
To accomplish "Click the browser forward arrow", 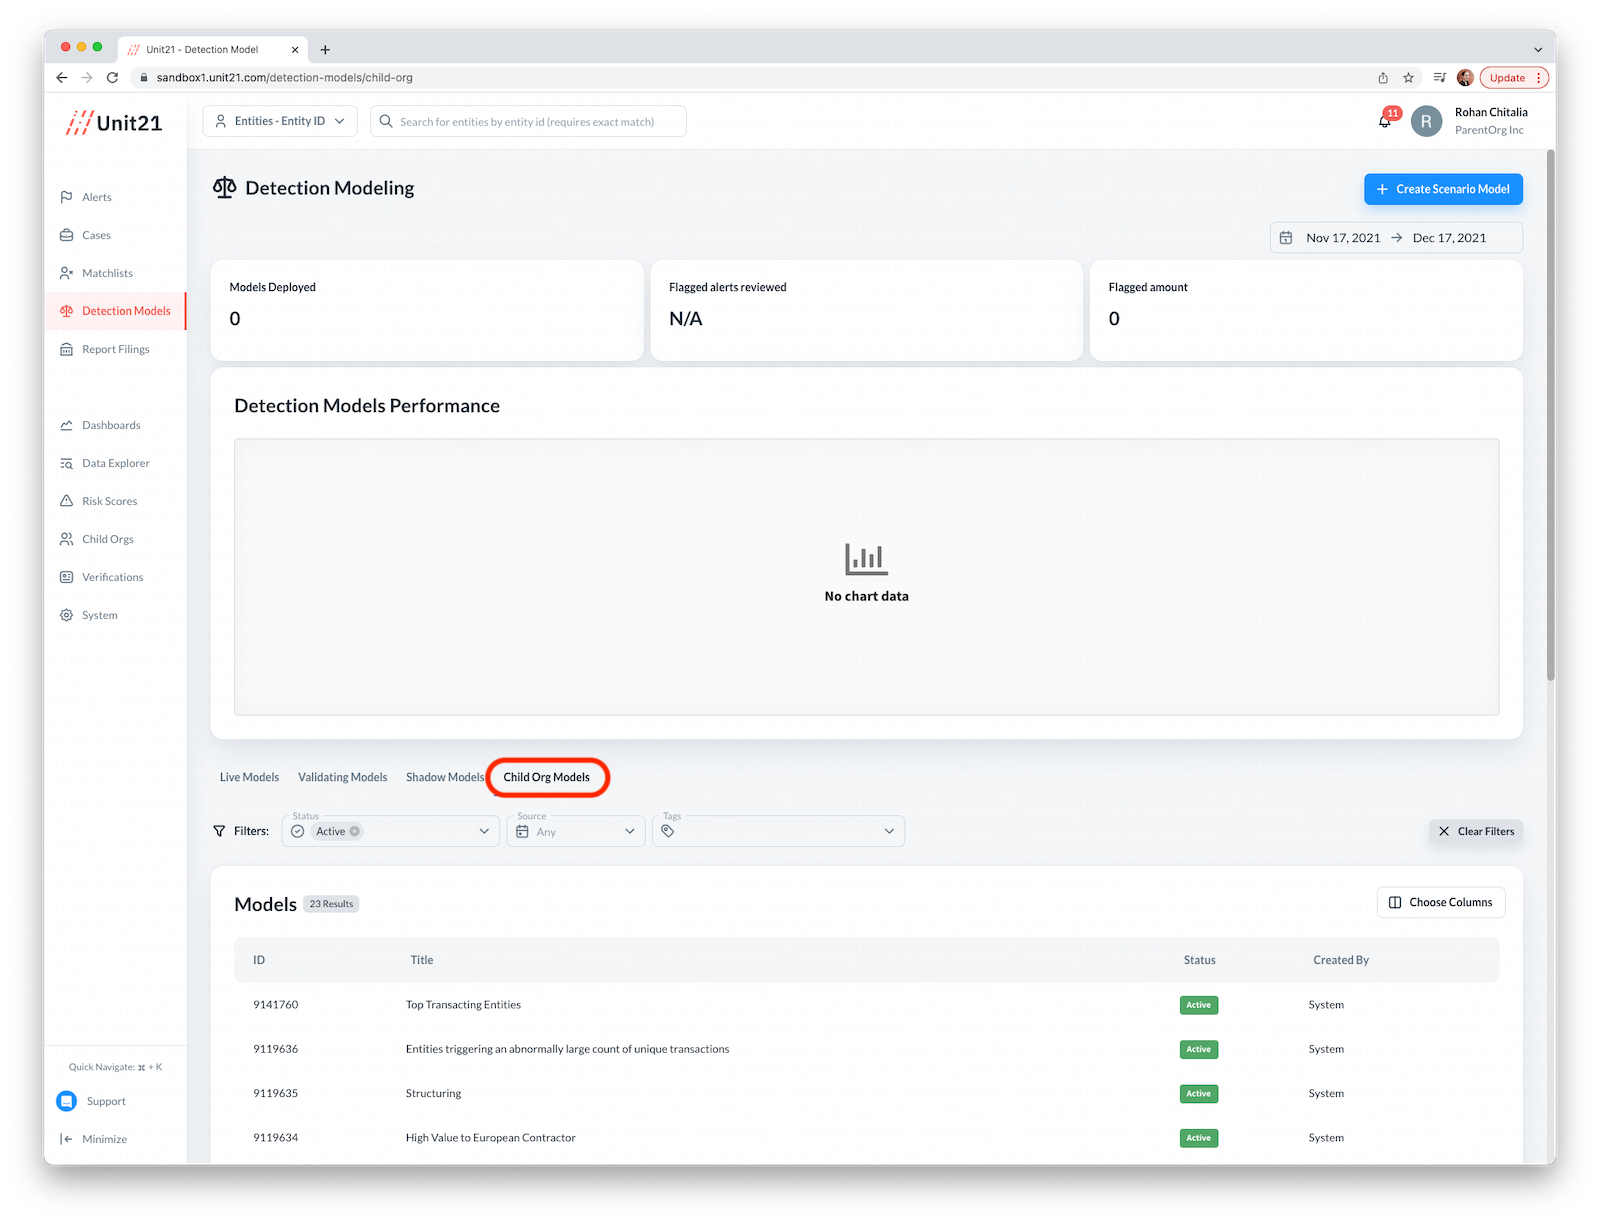I will [x=87, y=77].
